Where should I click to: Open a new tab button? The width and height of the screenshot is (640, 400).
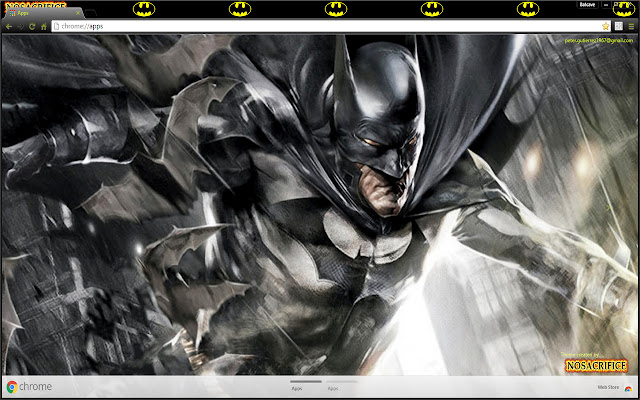pyautogui.click(x=92, y=13)
